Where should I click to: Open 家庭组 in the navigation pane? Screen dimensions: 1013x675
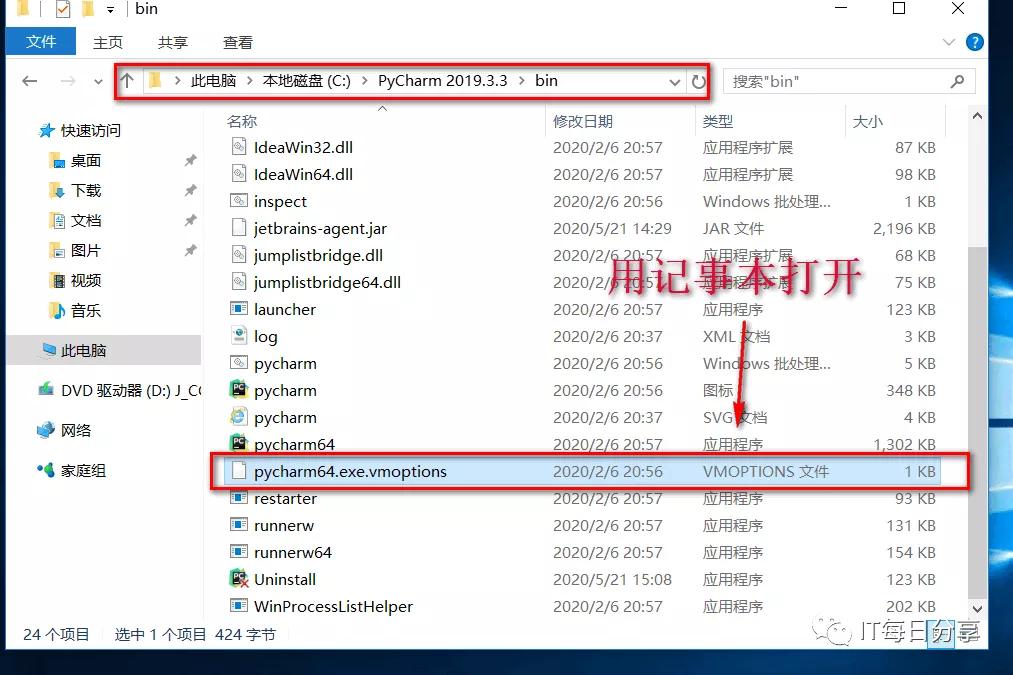coord(83,471)
